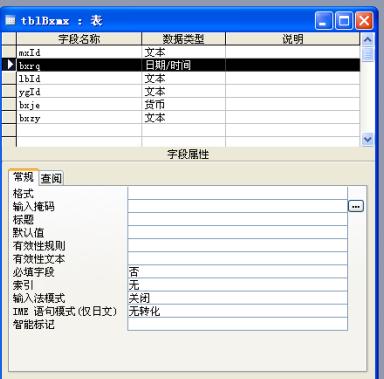Close the tblBxmx table window

point(364,21)
